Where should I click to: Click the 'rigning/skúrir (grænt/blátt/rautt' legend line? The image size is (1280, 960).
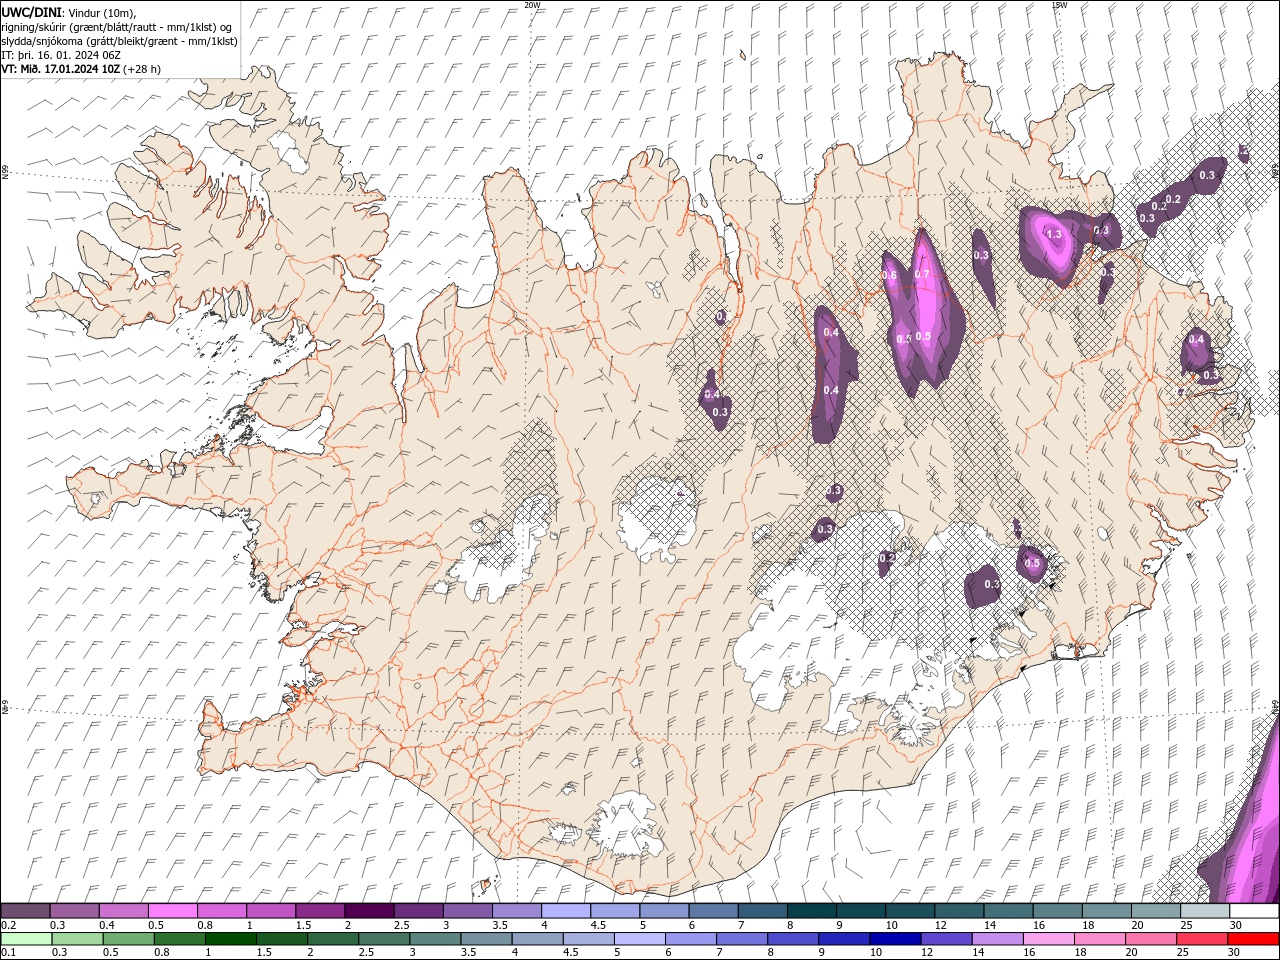tap(117, 27)
